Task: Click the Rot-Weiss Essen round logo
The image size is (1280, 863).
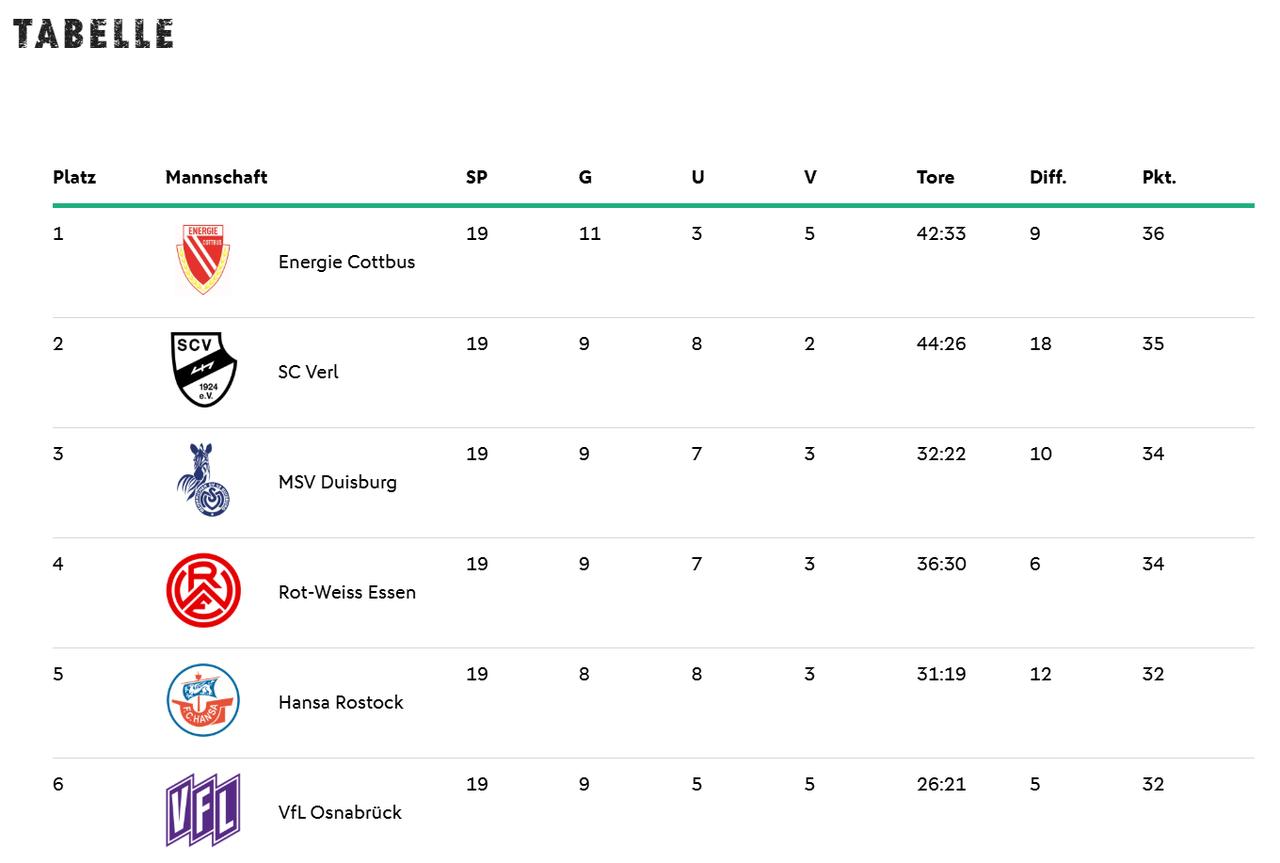Action: [203, 590]
